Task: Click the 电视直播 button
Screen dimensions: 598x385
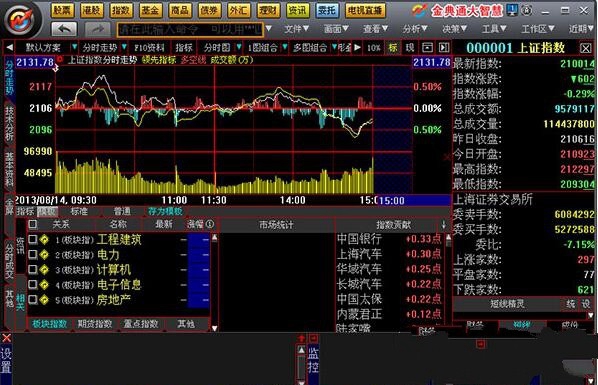Action: 365,10
